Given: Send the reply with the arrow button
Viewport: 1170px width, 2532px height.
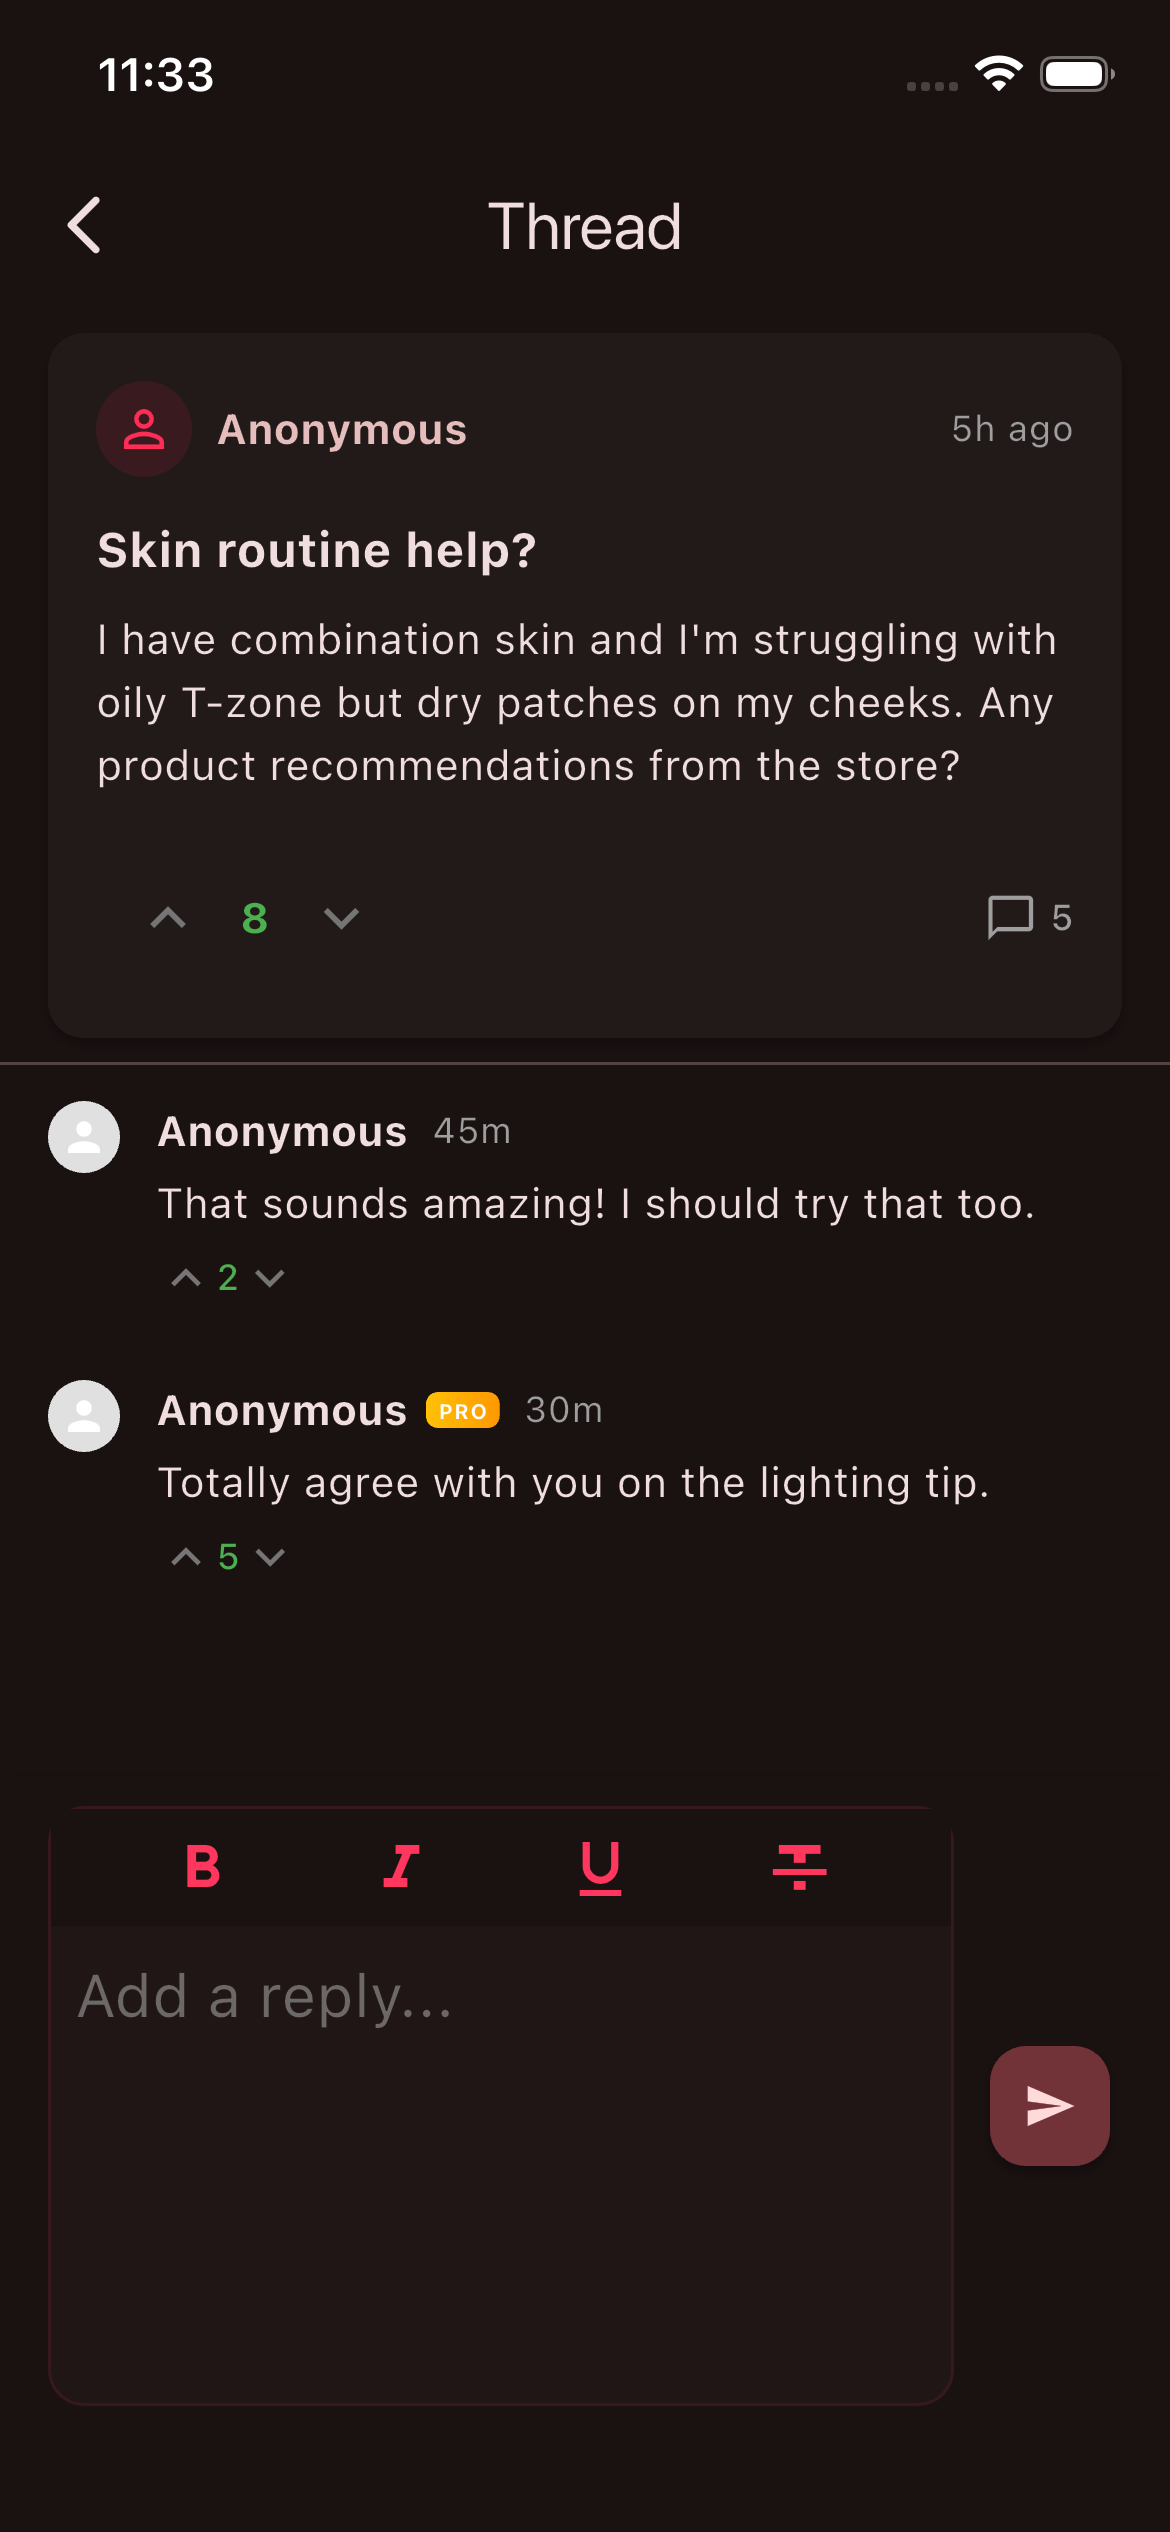Looking at the screenshot, I should pyautogui.click(x=1049, y=2105).
